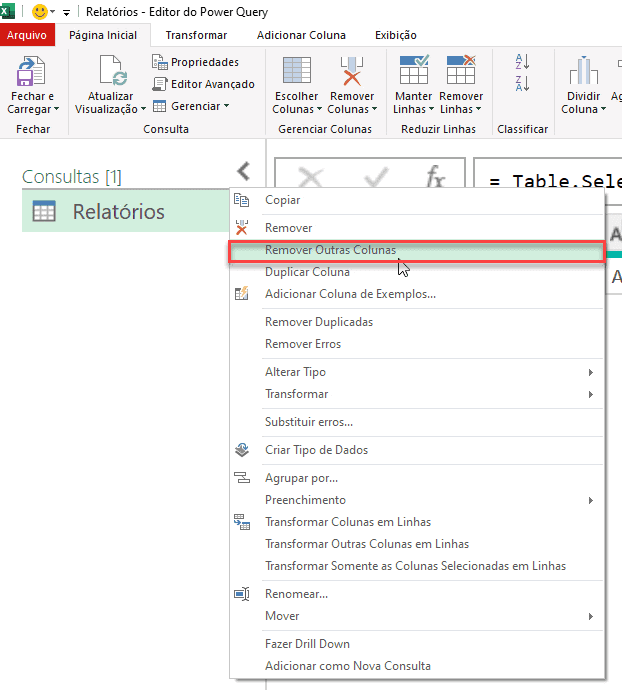
Task: Expand the Manter Linhas dropdown arrow
Action: tap(431, 109)
